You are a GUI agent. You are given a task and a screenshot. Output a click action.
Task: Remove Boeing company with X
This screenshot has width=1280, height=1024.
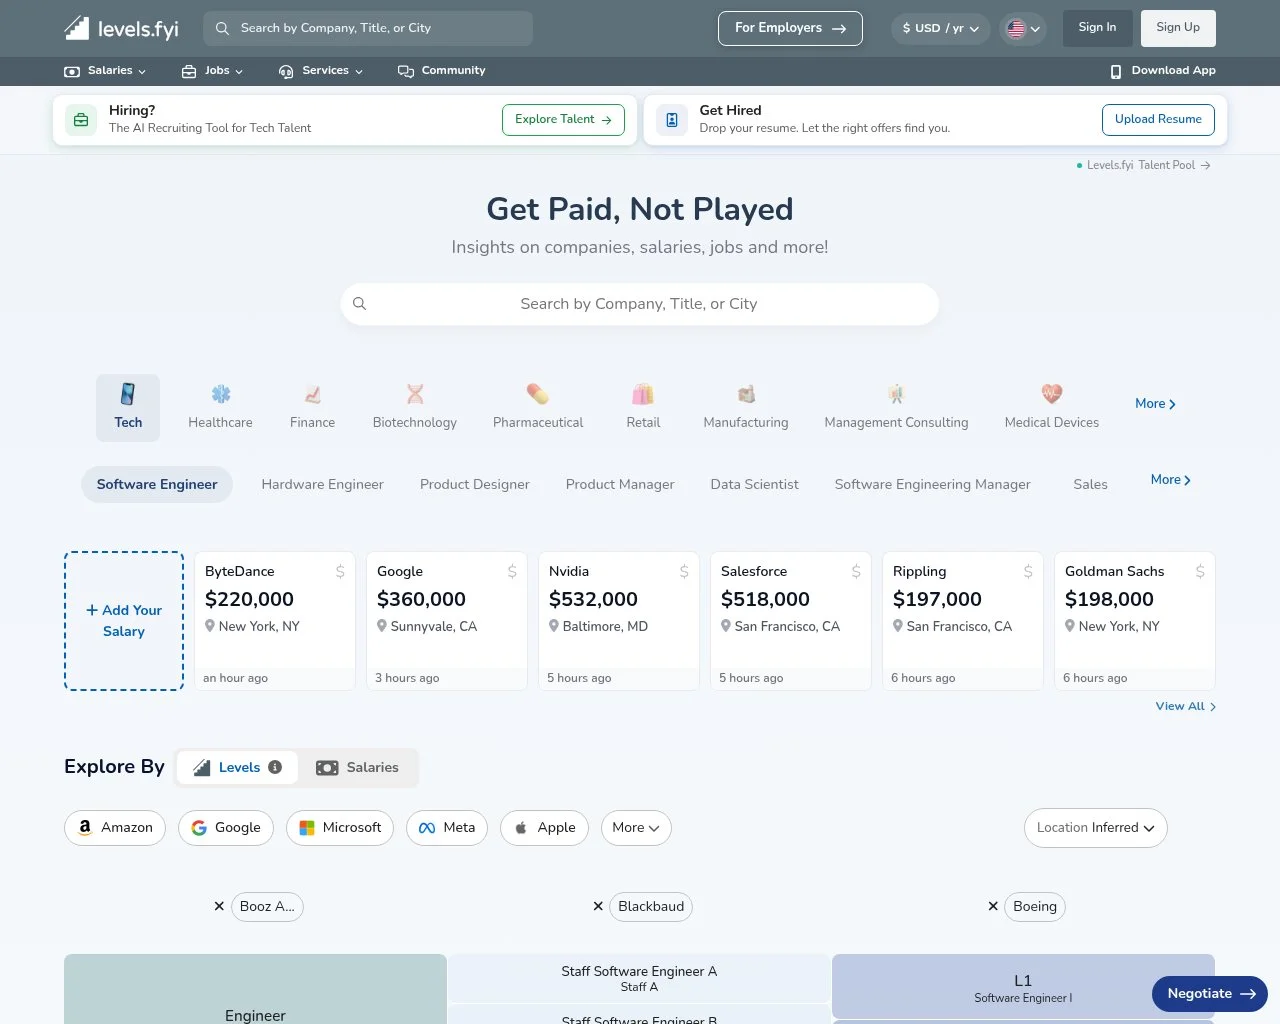pos(993,906)
